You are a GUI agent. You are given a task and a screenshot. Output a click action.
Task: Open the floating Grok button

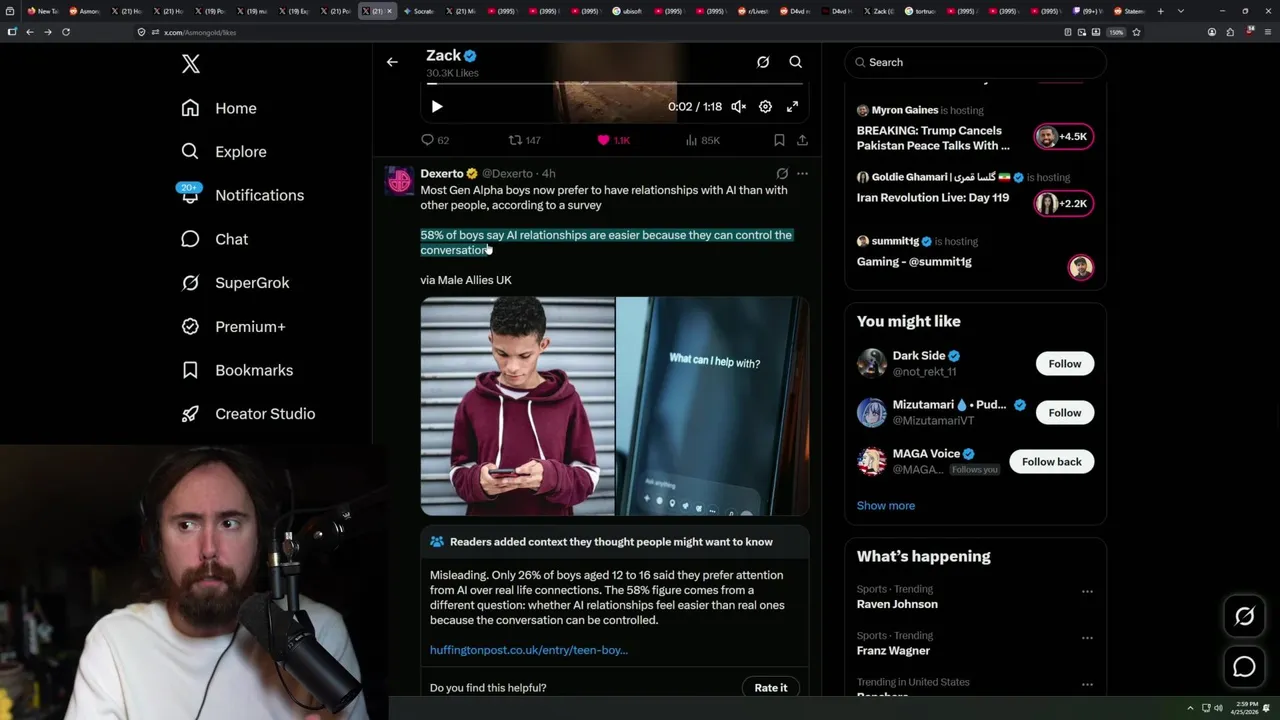tap(1244, 617)
